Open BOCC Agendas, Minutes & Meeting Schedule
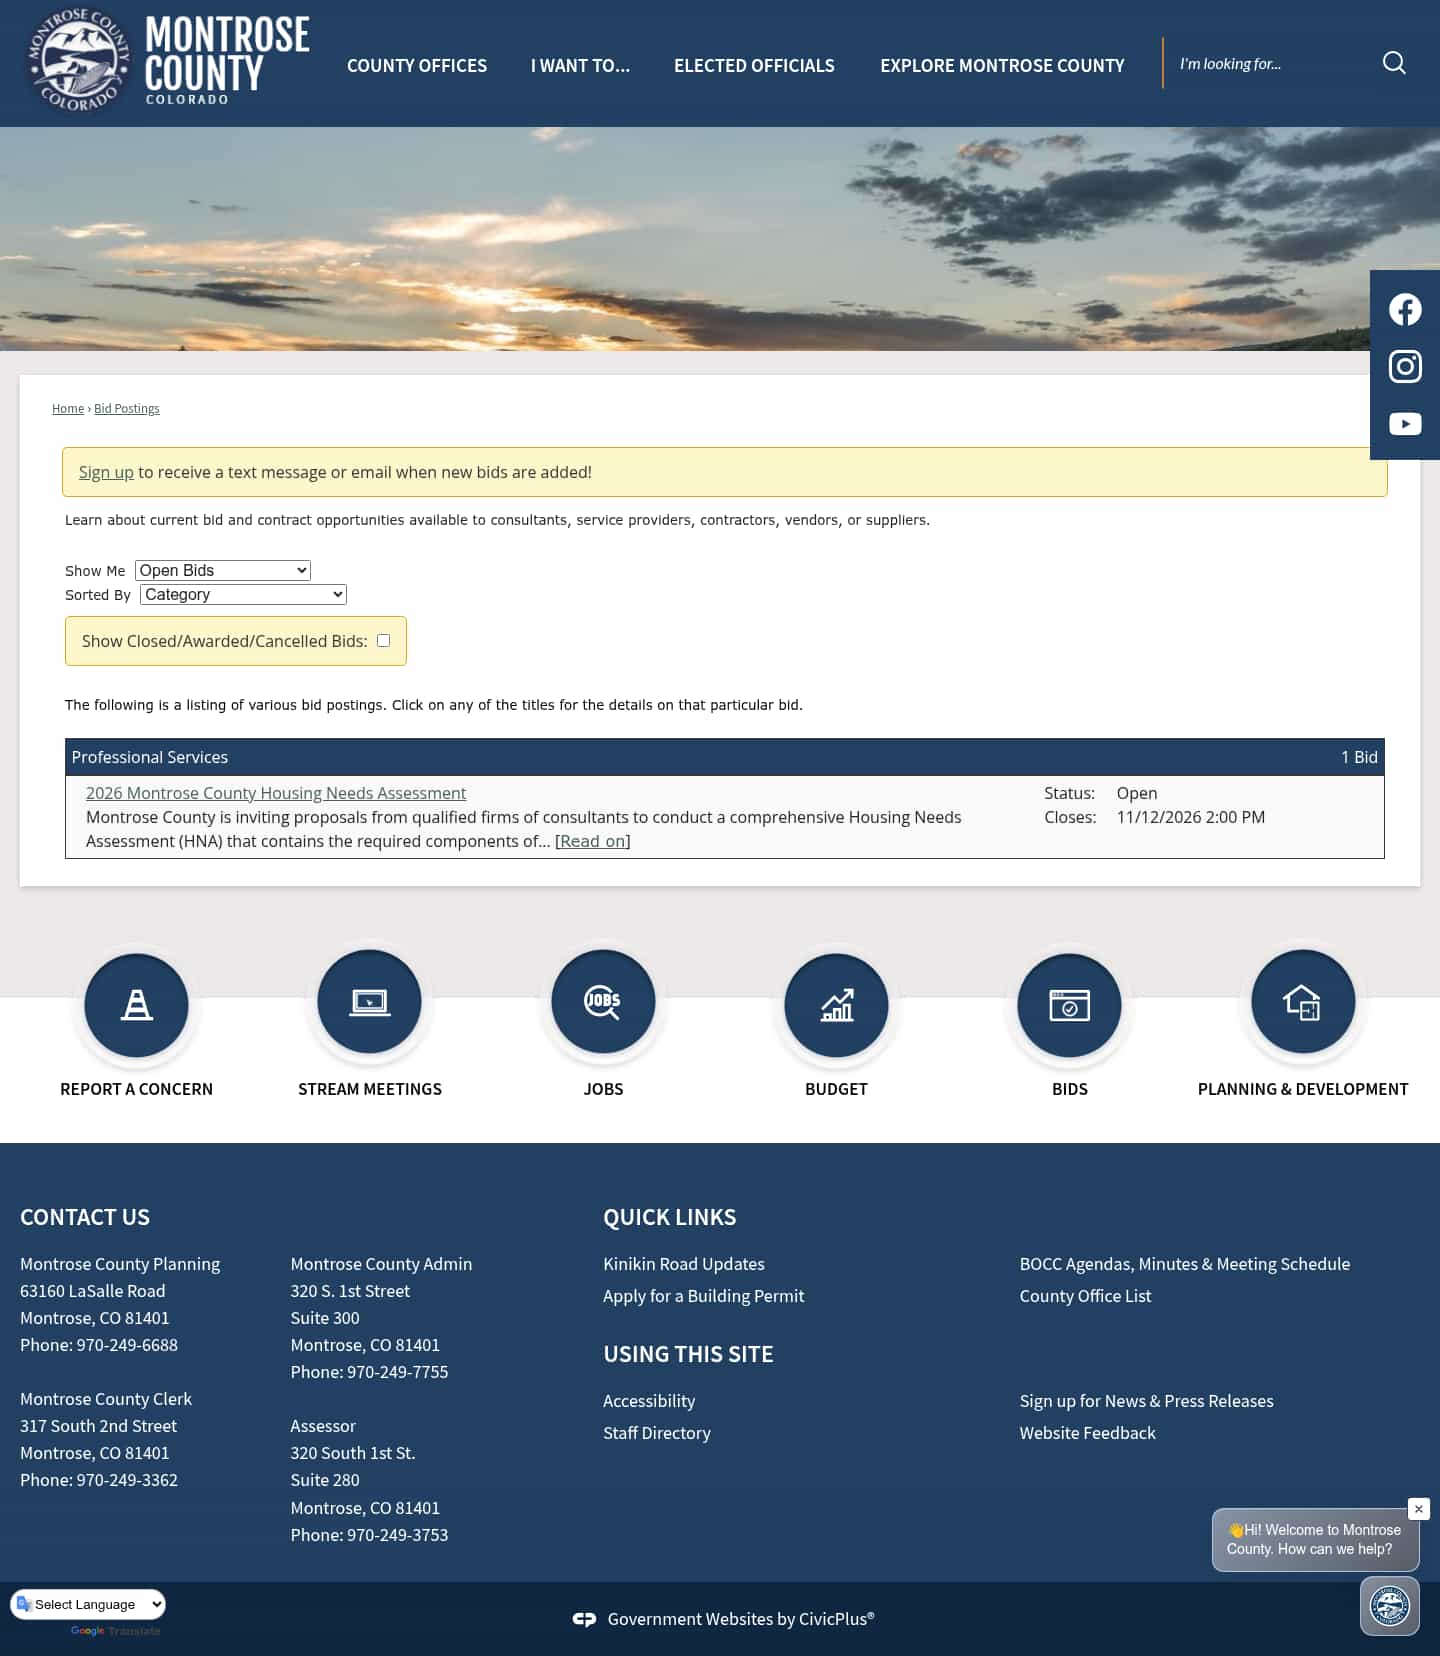 [x=1185, y=1264]
